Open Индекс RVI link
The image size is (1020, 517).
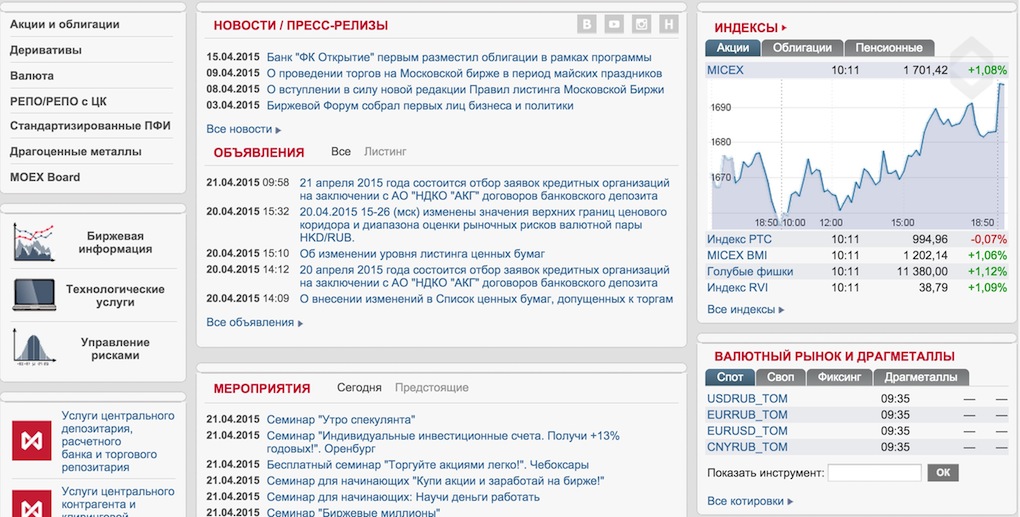click(738, 287)
